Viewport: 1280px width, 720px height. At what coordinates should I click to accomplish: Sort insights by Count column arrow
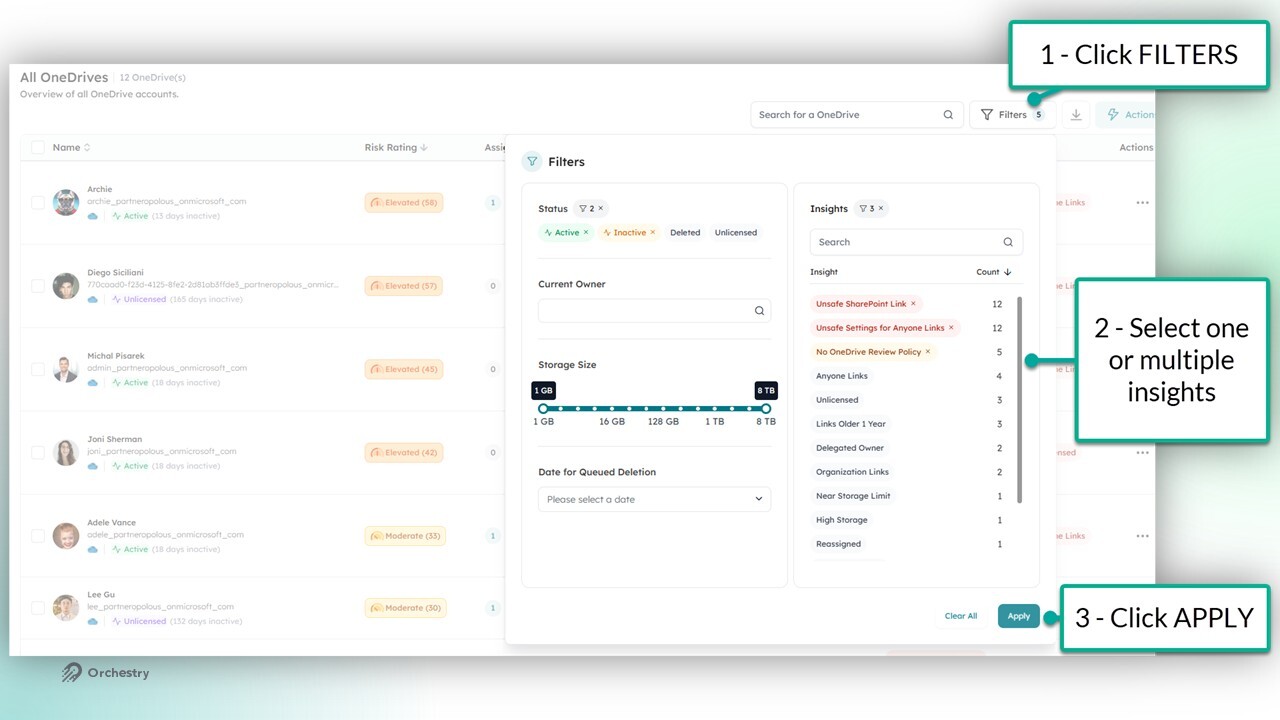point(1007,272)
